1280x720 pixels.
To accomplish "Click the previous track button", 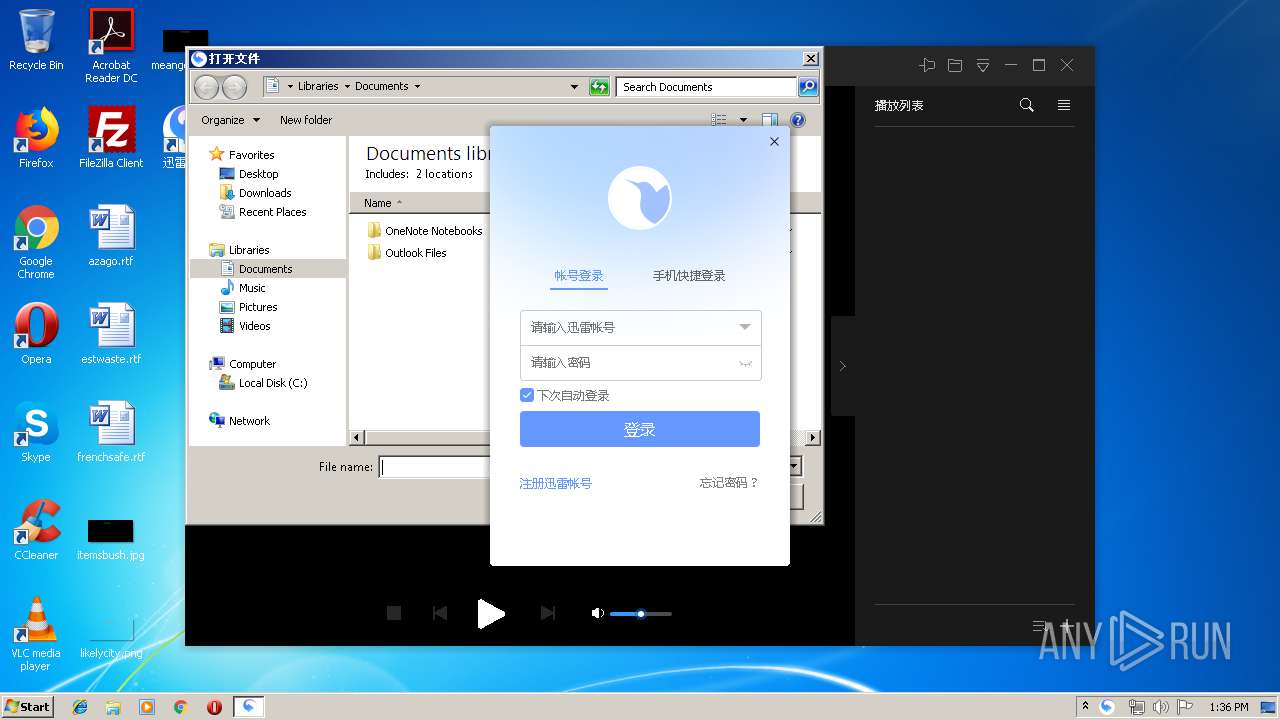I will (440, 613).
